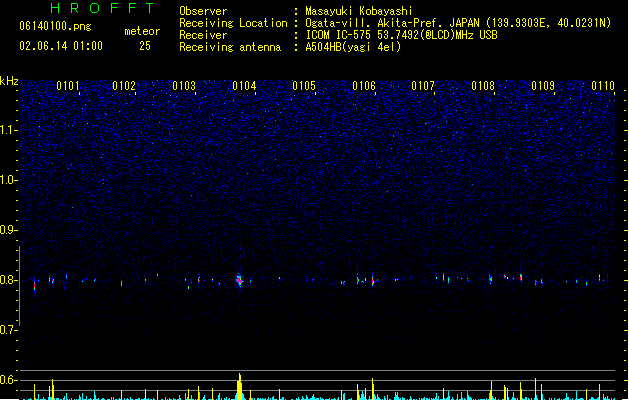Click the meteor count 25
The image size is (629, 400).
click(x=145, y=46)
